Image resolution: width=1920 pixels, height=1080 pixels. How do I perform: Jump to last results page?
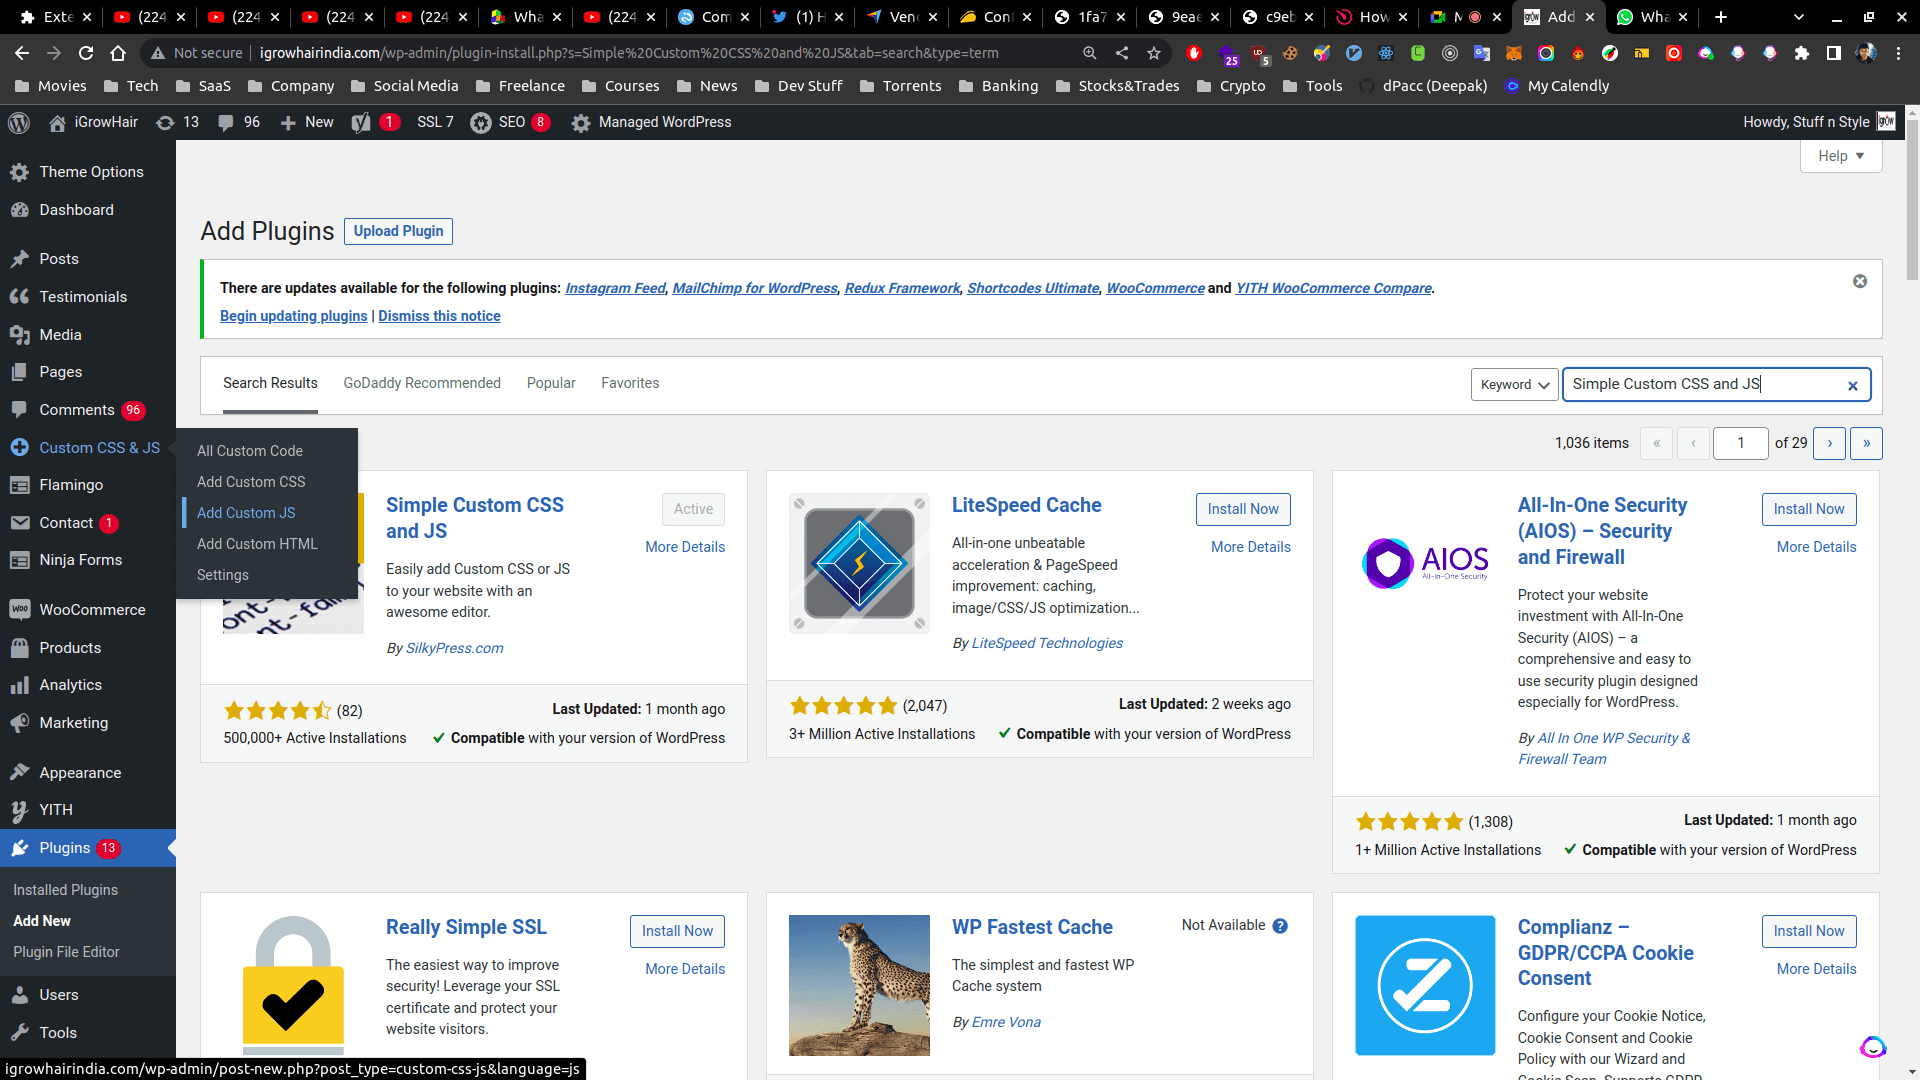1866,443
